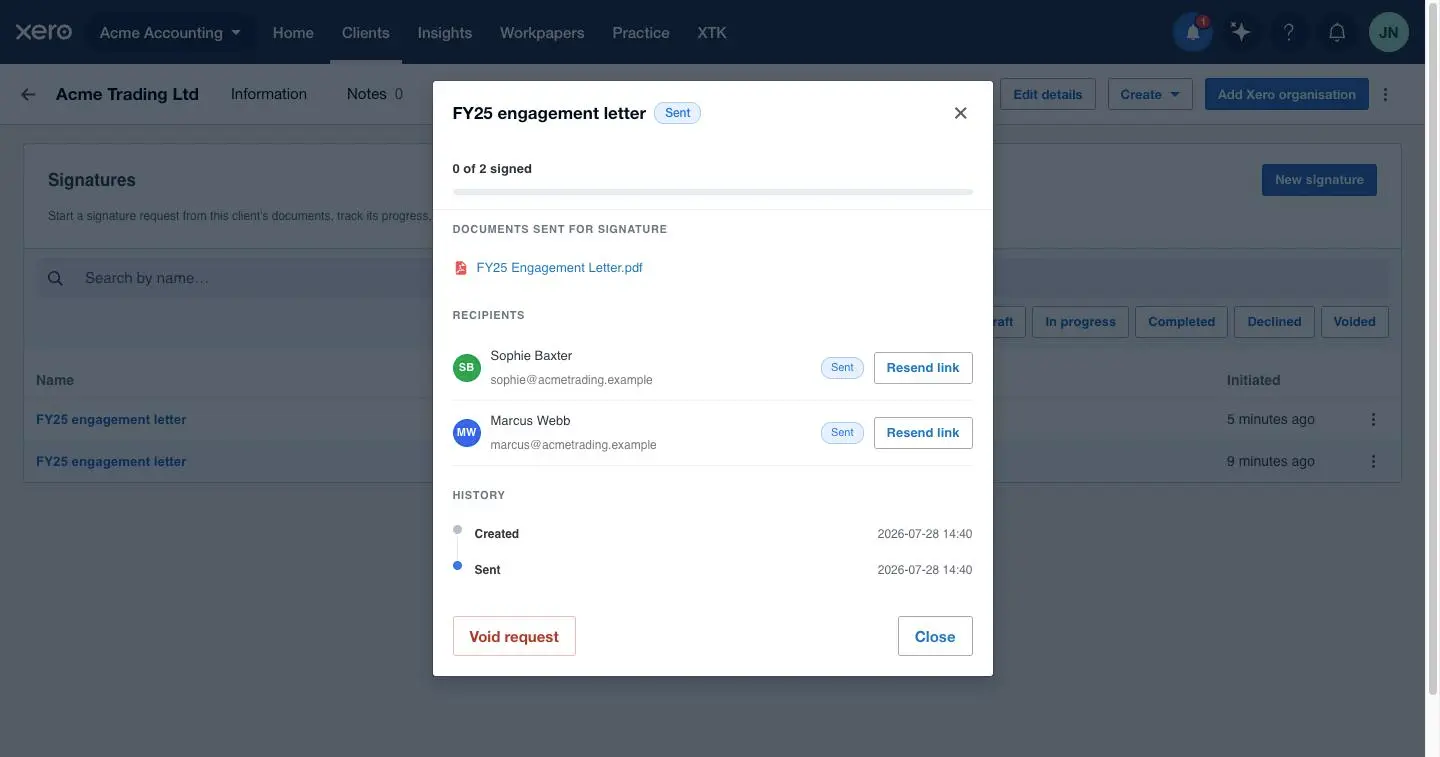Open the Create dropdown button
Viewport: 1440px width, 757px height.
pyautogui.click(x=1150, y=94)
